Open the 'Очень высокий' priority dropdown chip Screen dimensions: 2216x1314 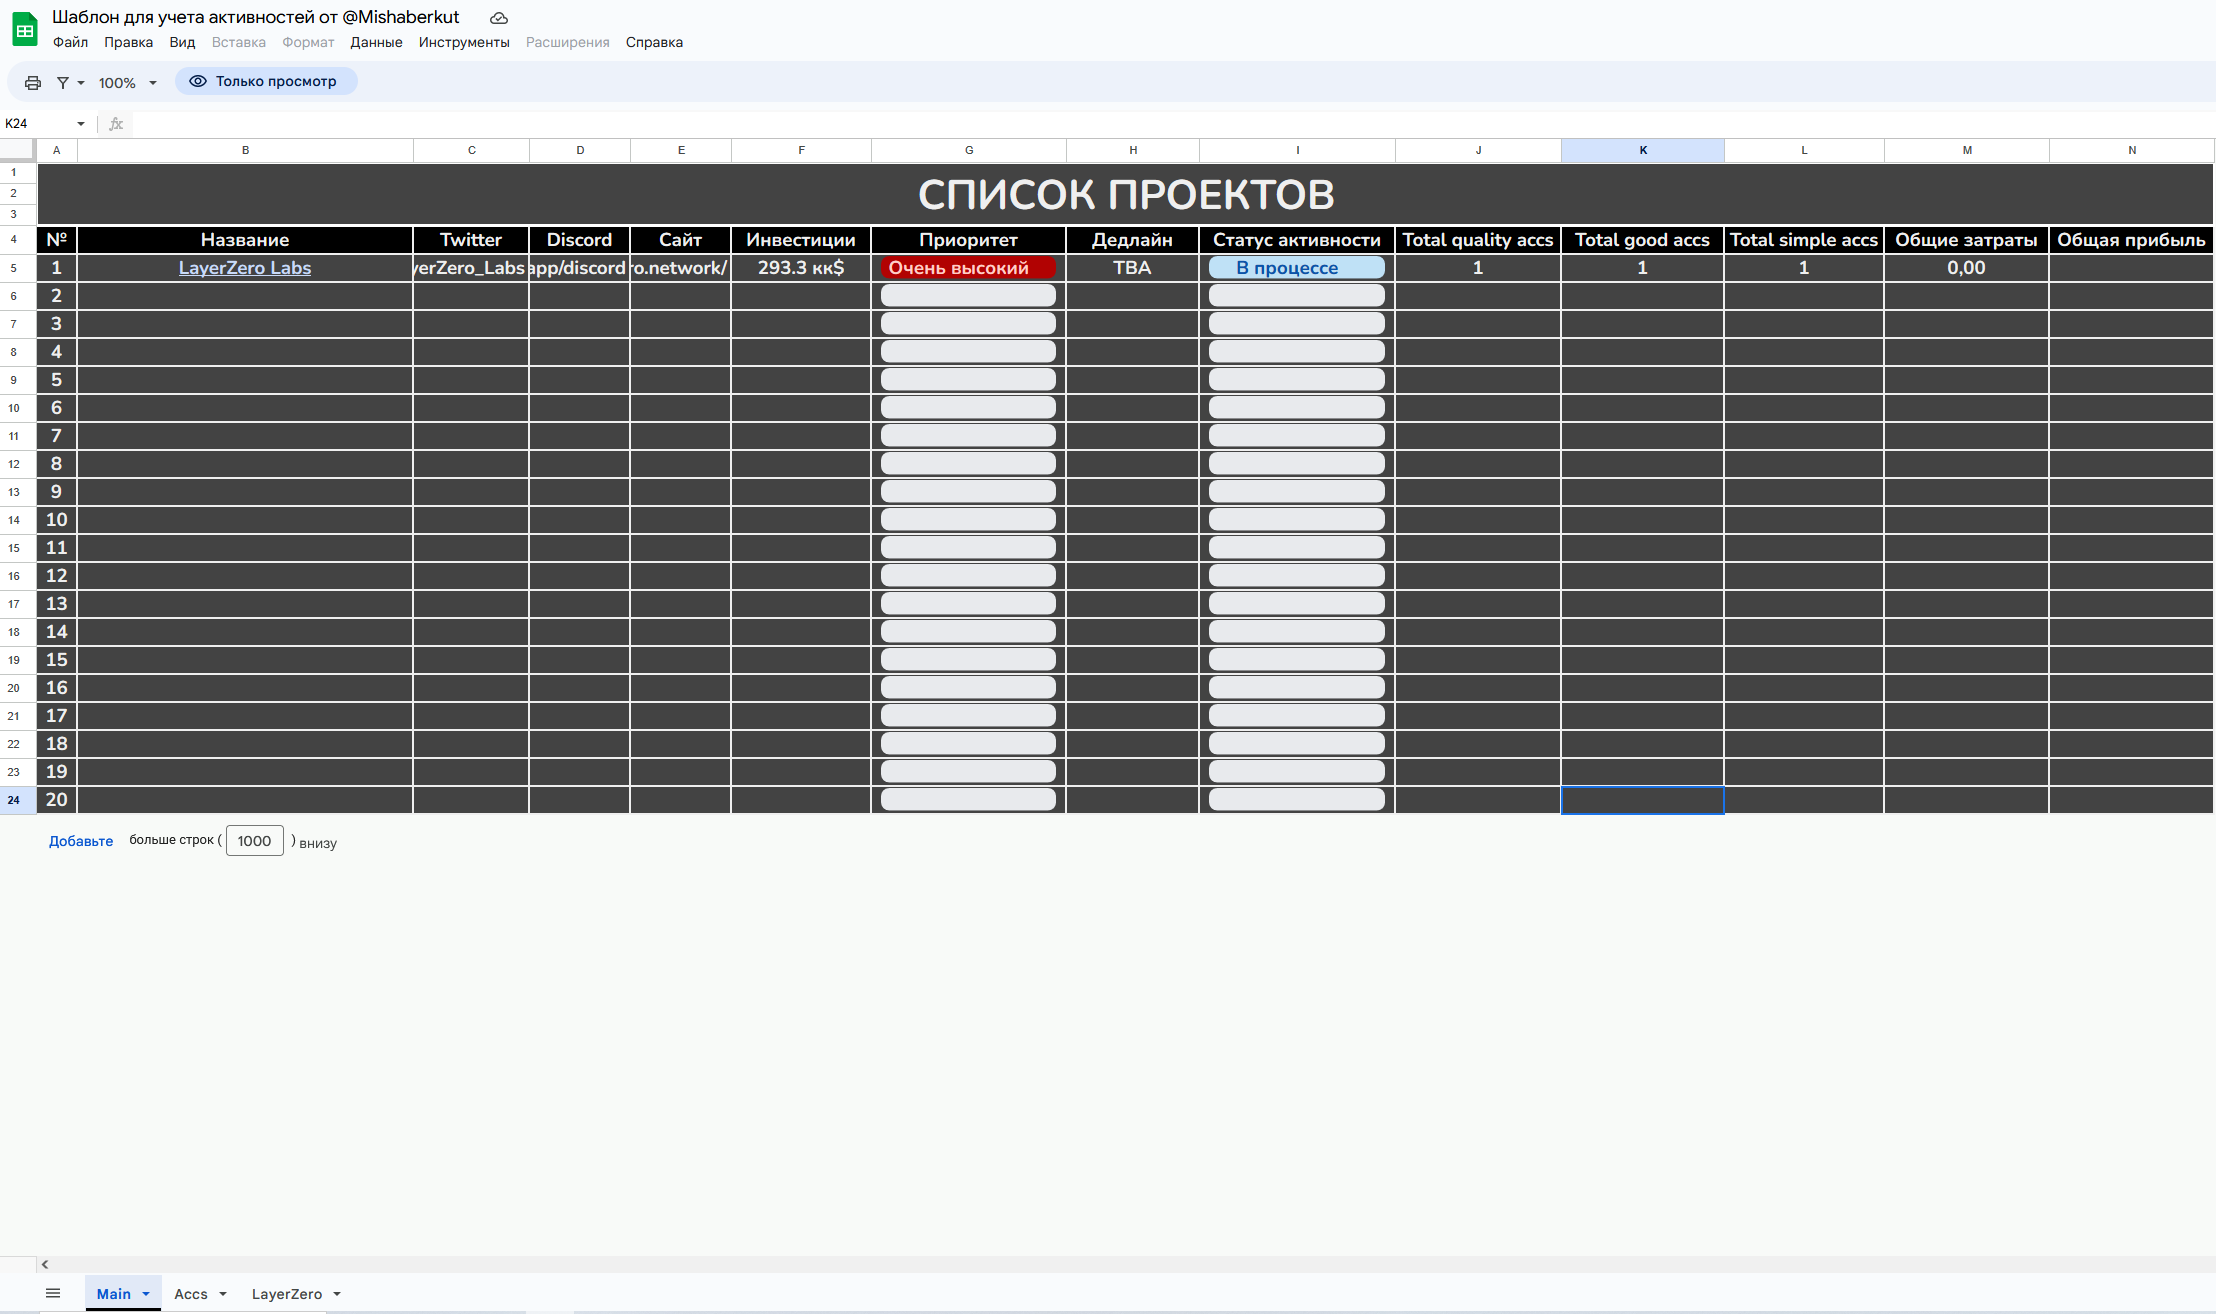tap(967, 268)
